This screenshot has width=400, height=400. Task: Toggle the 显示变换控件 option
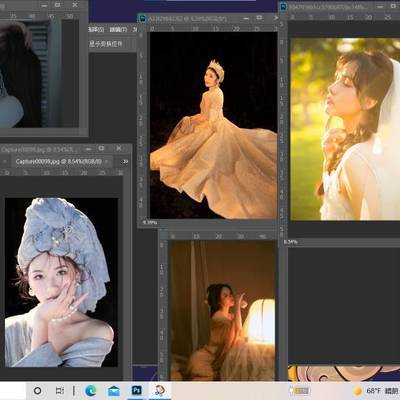click(x=105, y=44)
